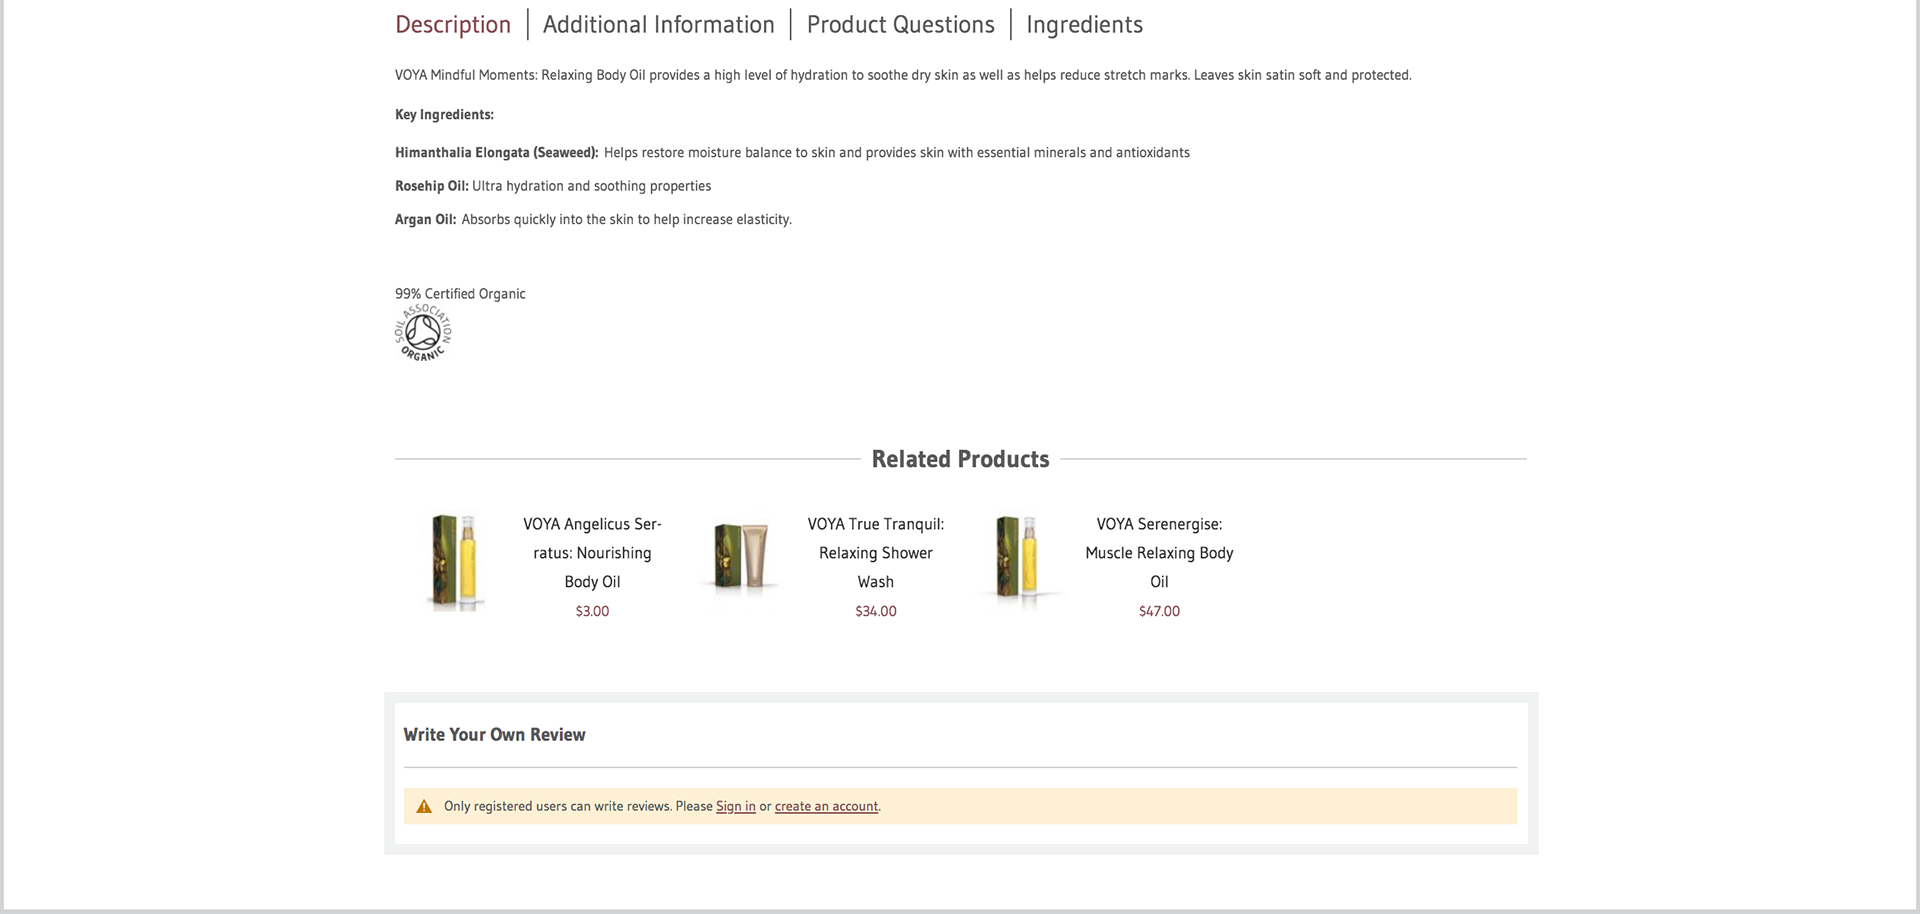The image size is (1920, 914).
Task: Click the Soil Association Organic logo
Action: pos(423,332)
